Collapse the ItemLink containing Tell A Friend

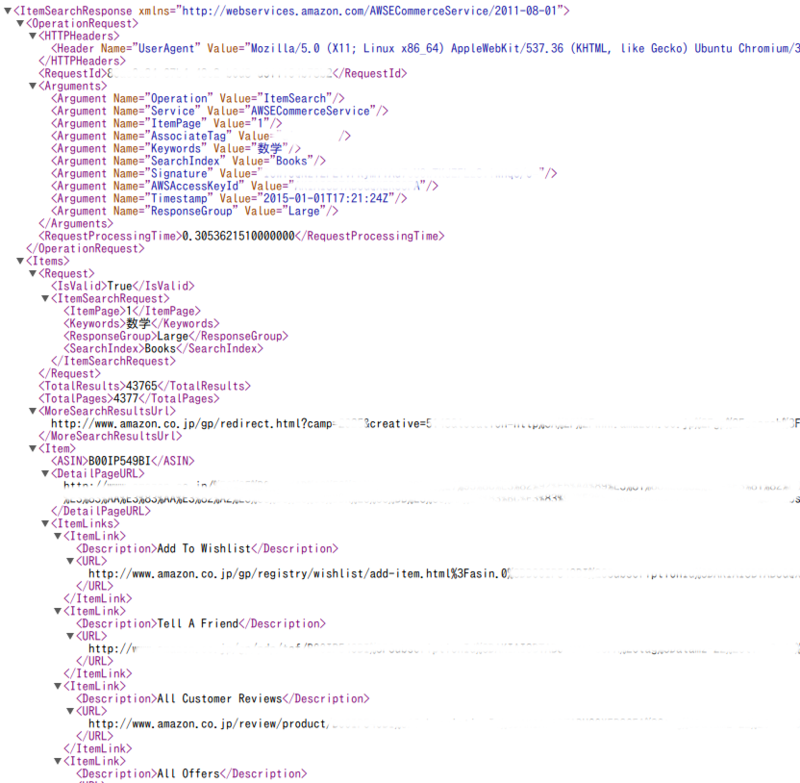coord(58,611)
